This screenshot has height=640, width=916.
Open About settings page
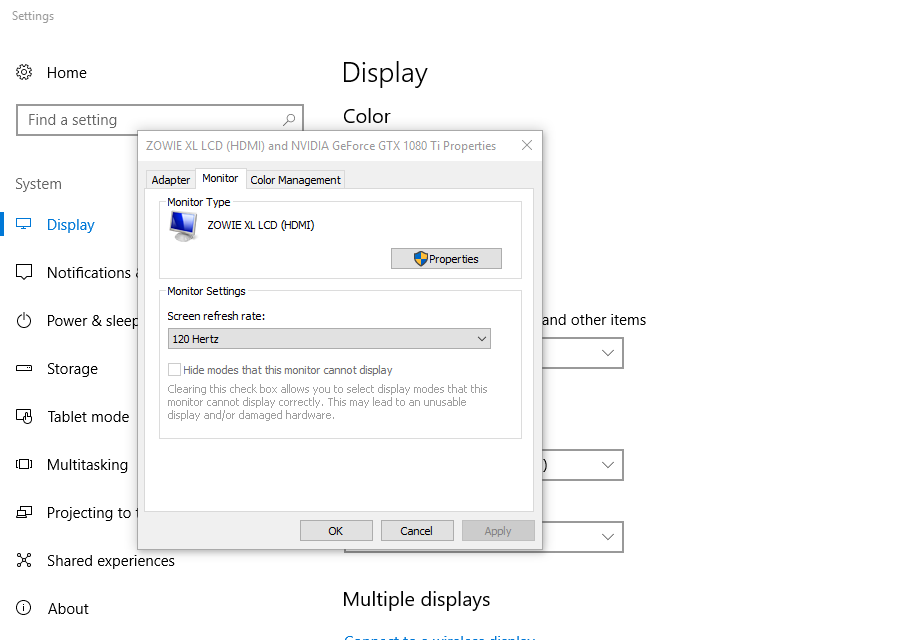(68, 608)
